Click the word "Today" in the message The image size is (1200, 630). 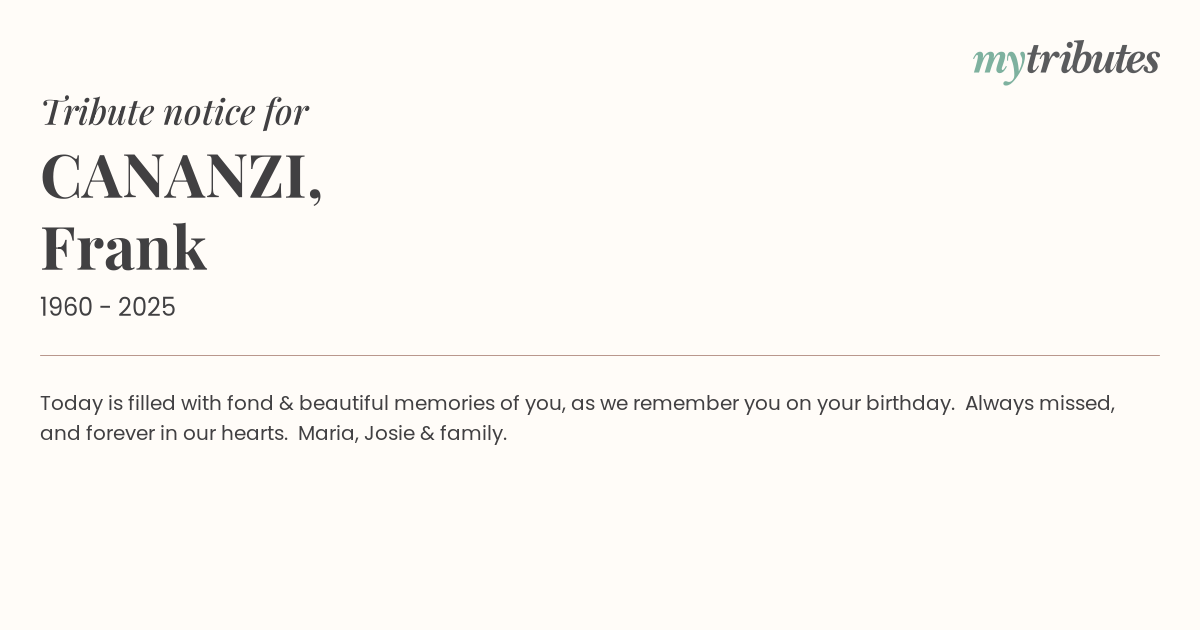click(x=70, y=404)
